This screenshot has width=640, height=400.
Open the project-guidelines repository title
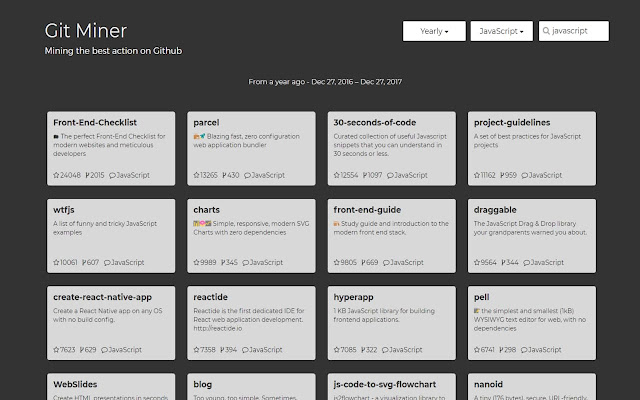tap(512, 122)
